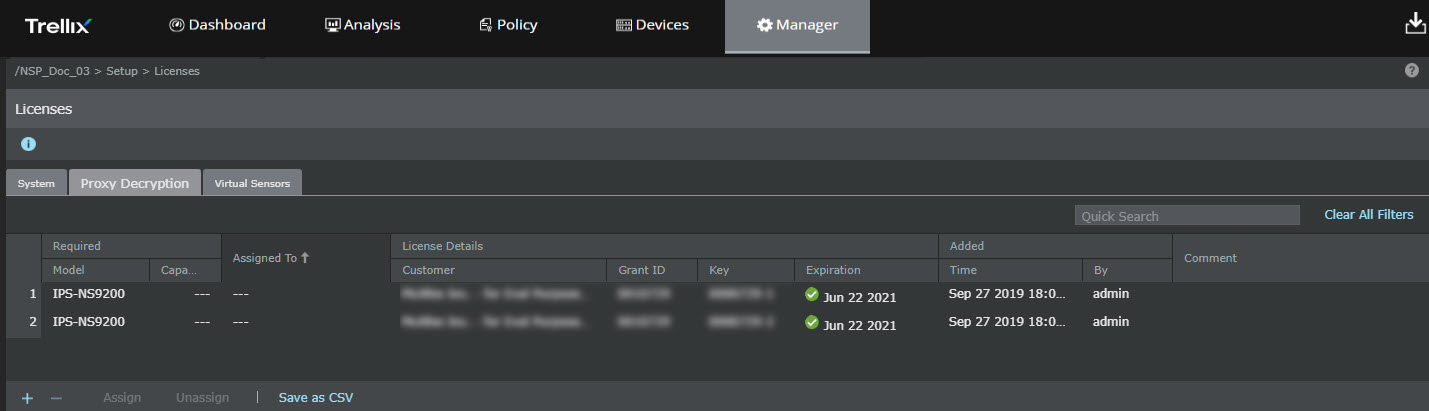The height and width of the screenshot is (411, 1429).
Task: Click the blue information icon
Action: pyautogui.click(x=28, y=144)
